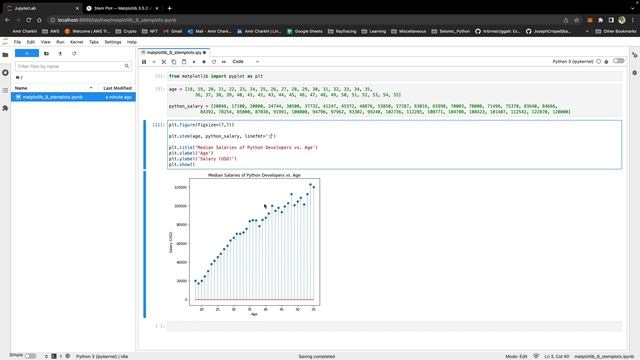This screenshot has height=360, width=640.
Task: Open the Learning bookmarks folder
Action: [x=373, y=31]
